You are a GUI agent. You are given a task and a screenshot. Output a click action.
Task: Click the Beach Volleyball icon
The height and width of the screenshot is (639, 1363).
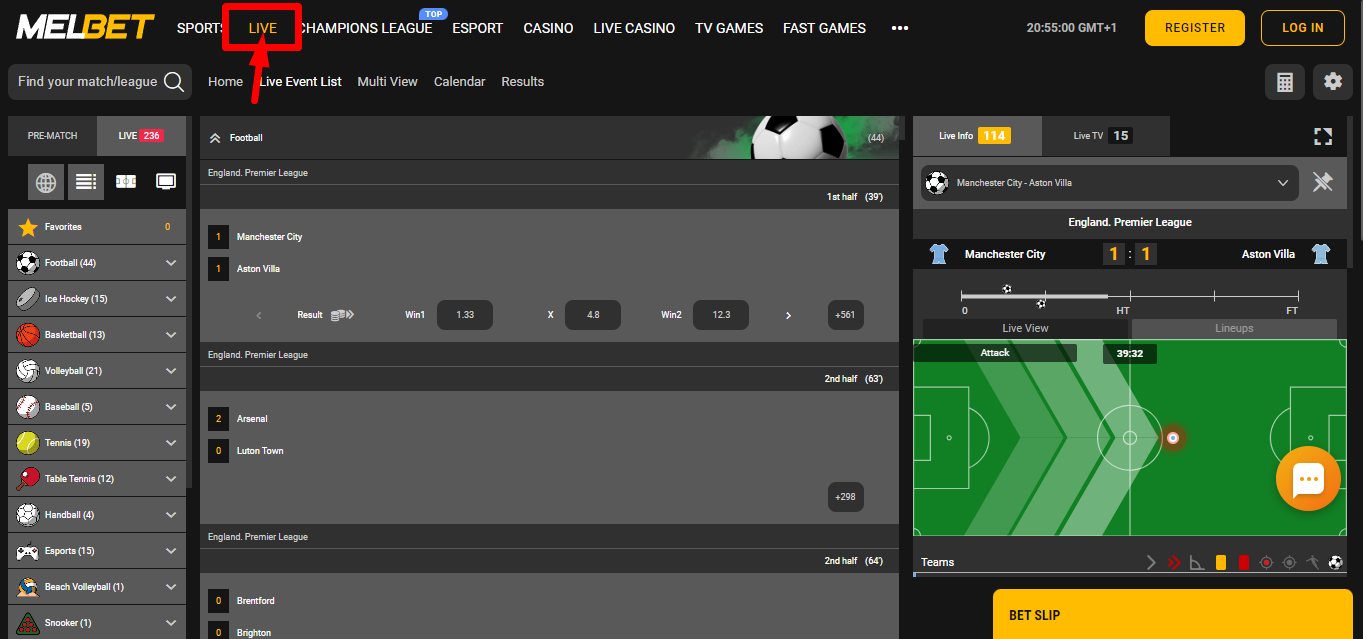point(28,587)
